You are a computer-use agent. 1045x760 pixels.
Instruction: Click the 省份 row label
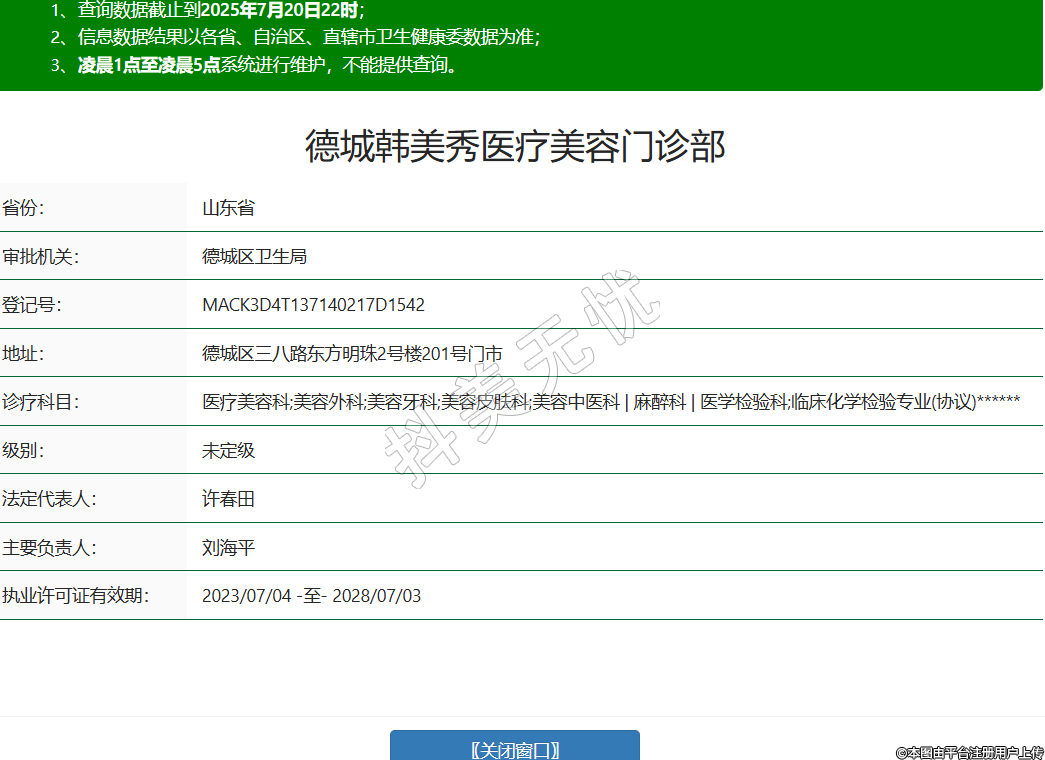tap(24, 208)
